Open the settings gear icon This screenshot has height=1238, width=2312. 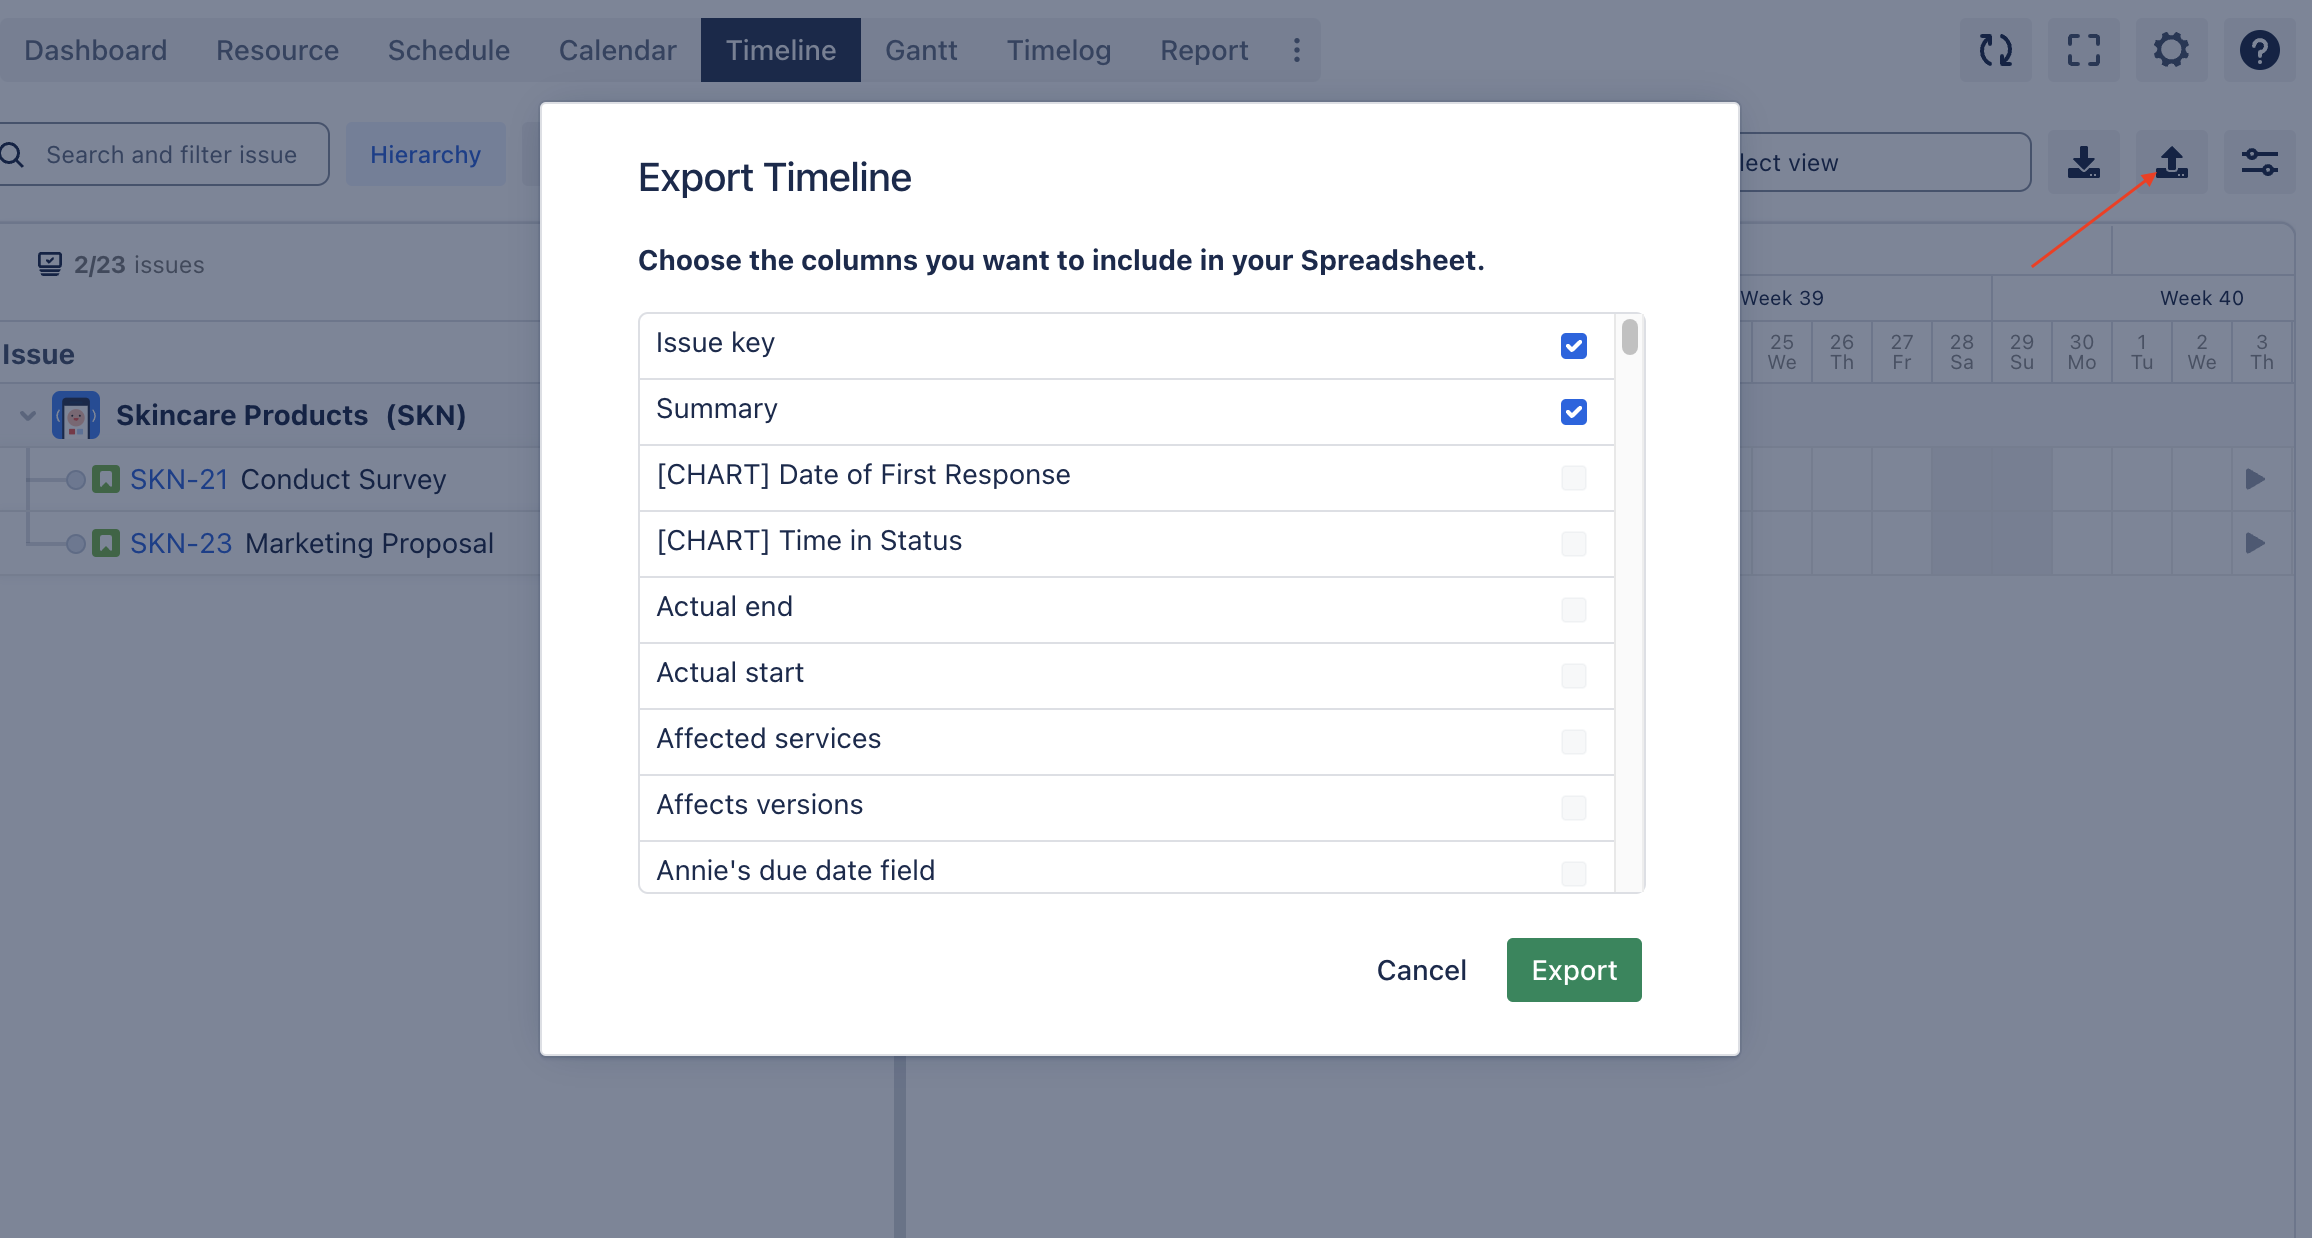(2171, 50)
